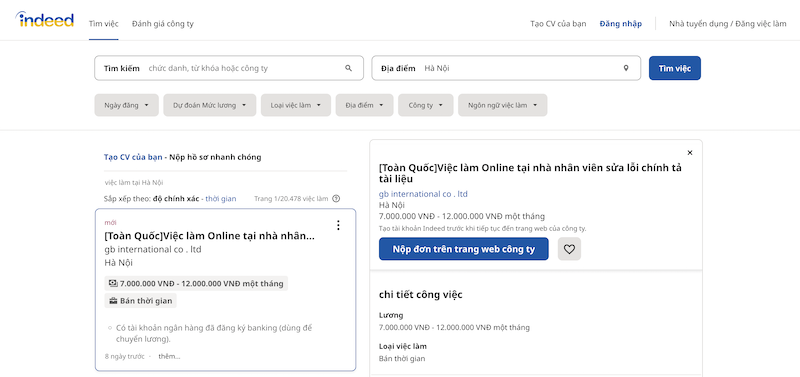Screen dimensions: 800x377
Task: Focus the Địa điểm location input field
Action: point(506,68)
